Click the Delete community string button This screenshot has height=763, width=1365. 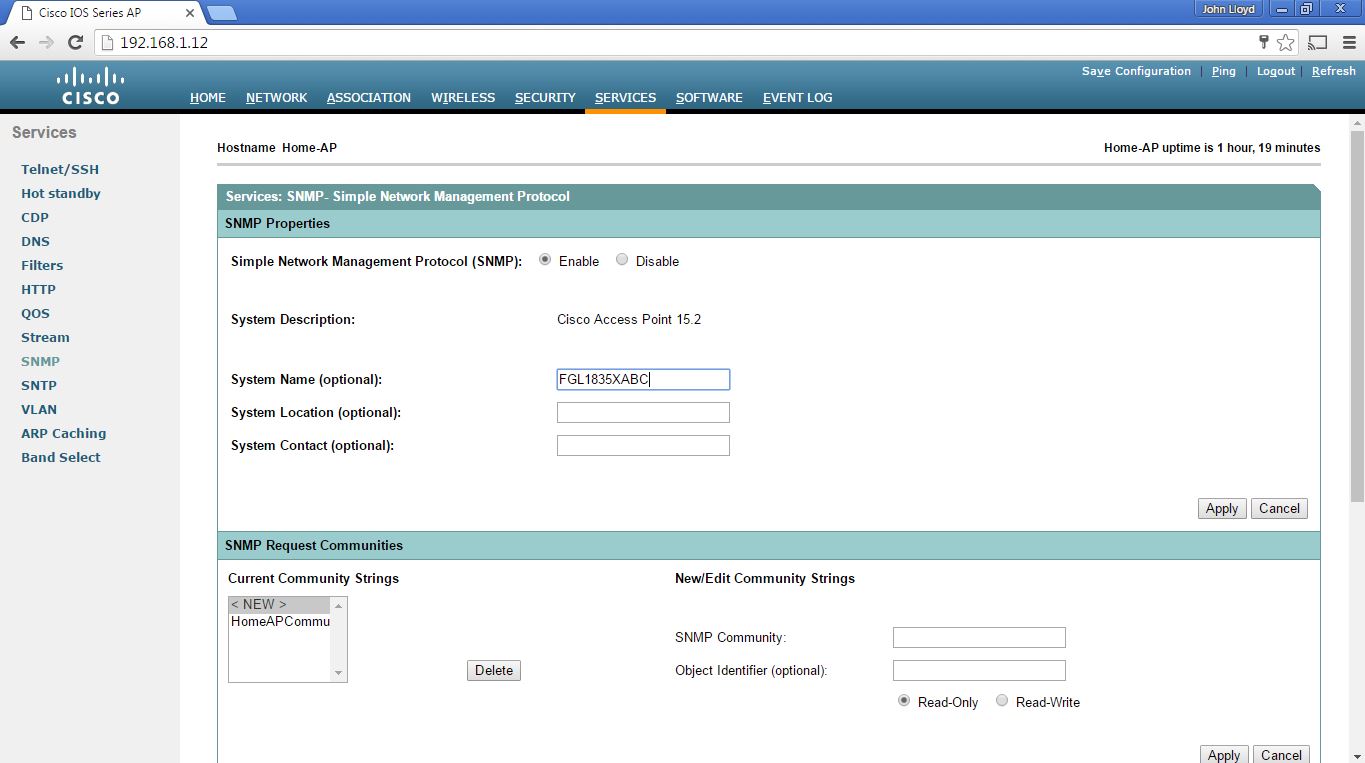pyautogui.click(x=494, y=670)
